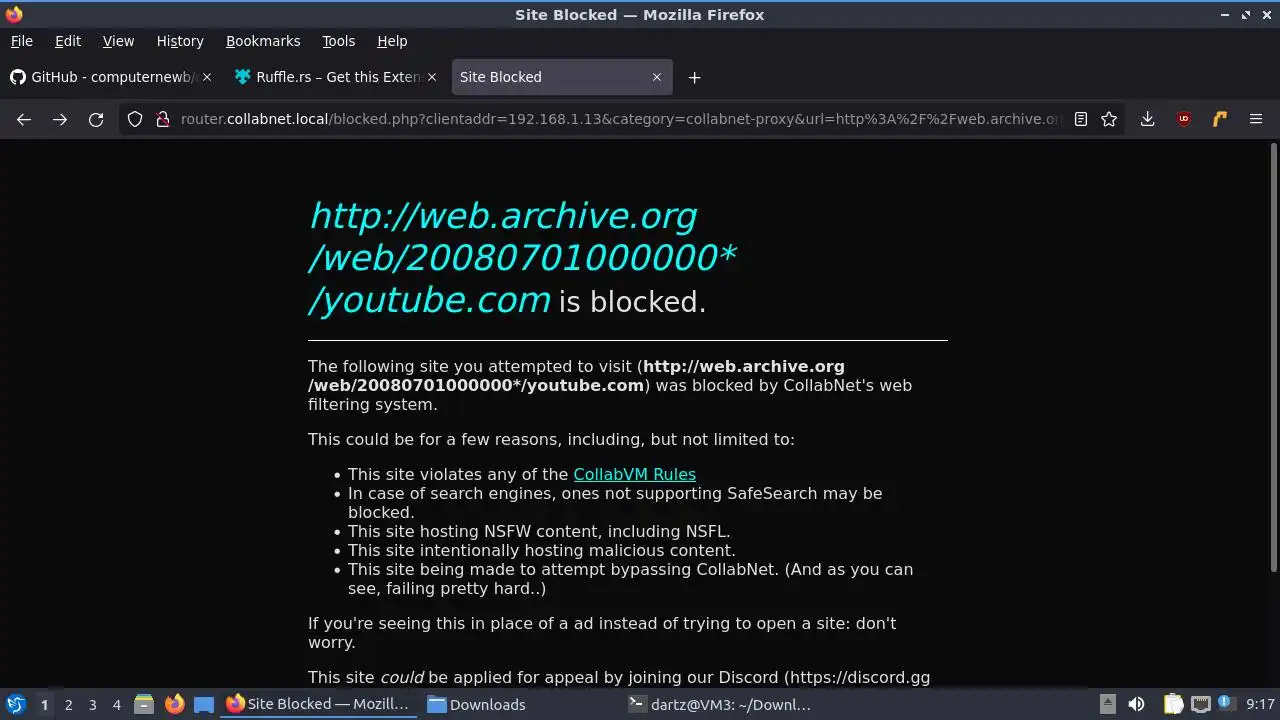The image size is (1280, 720).
Task: Go back to the previous page
Action: click(x=24, y=119)
